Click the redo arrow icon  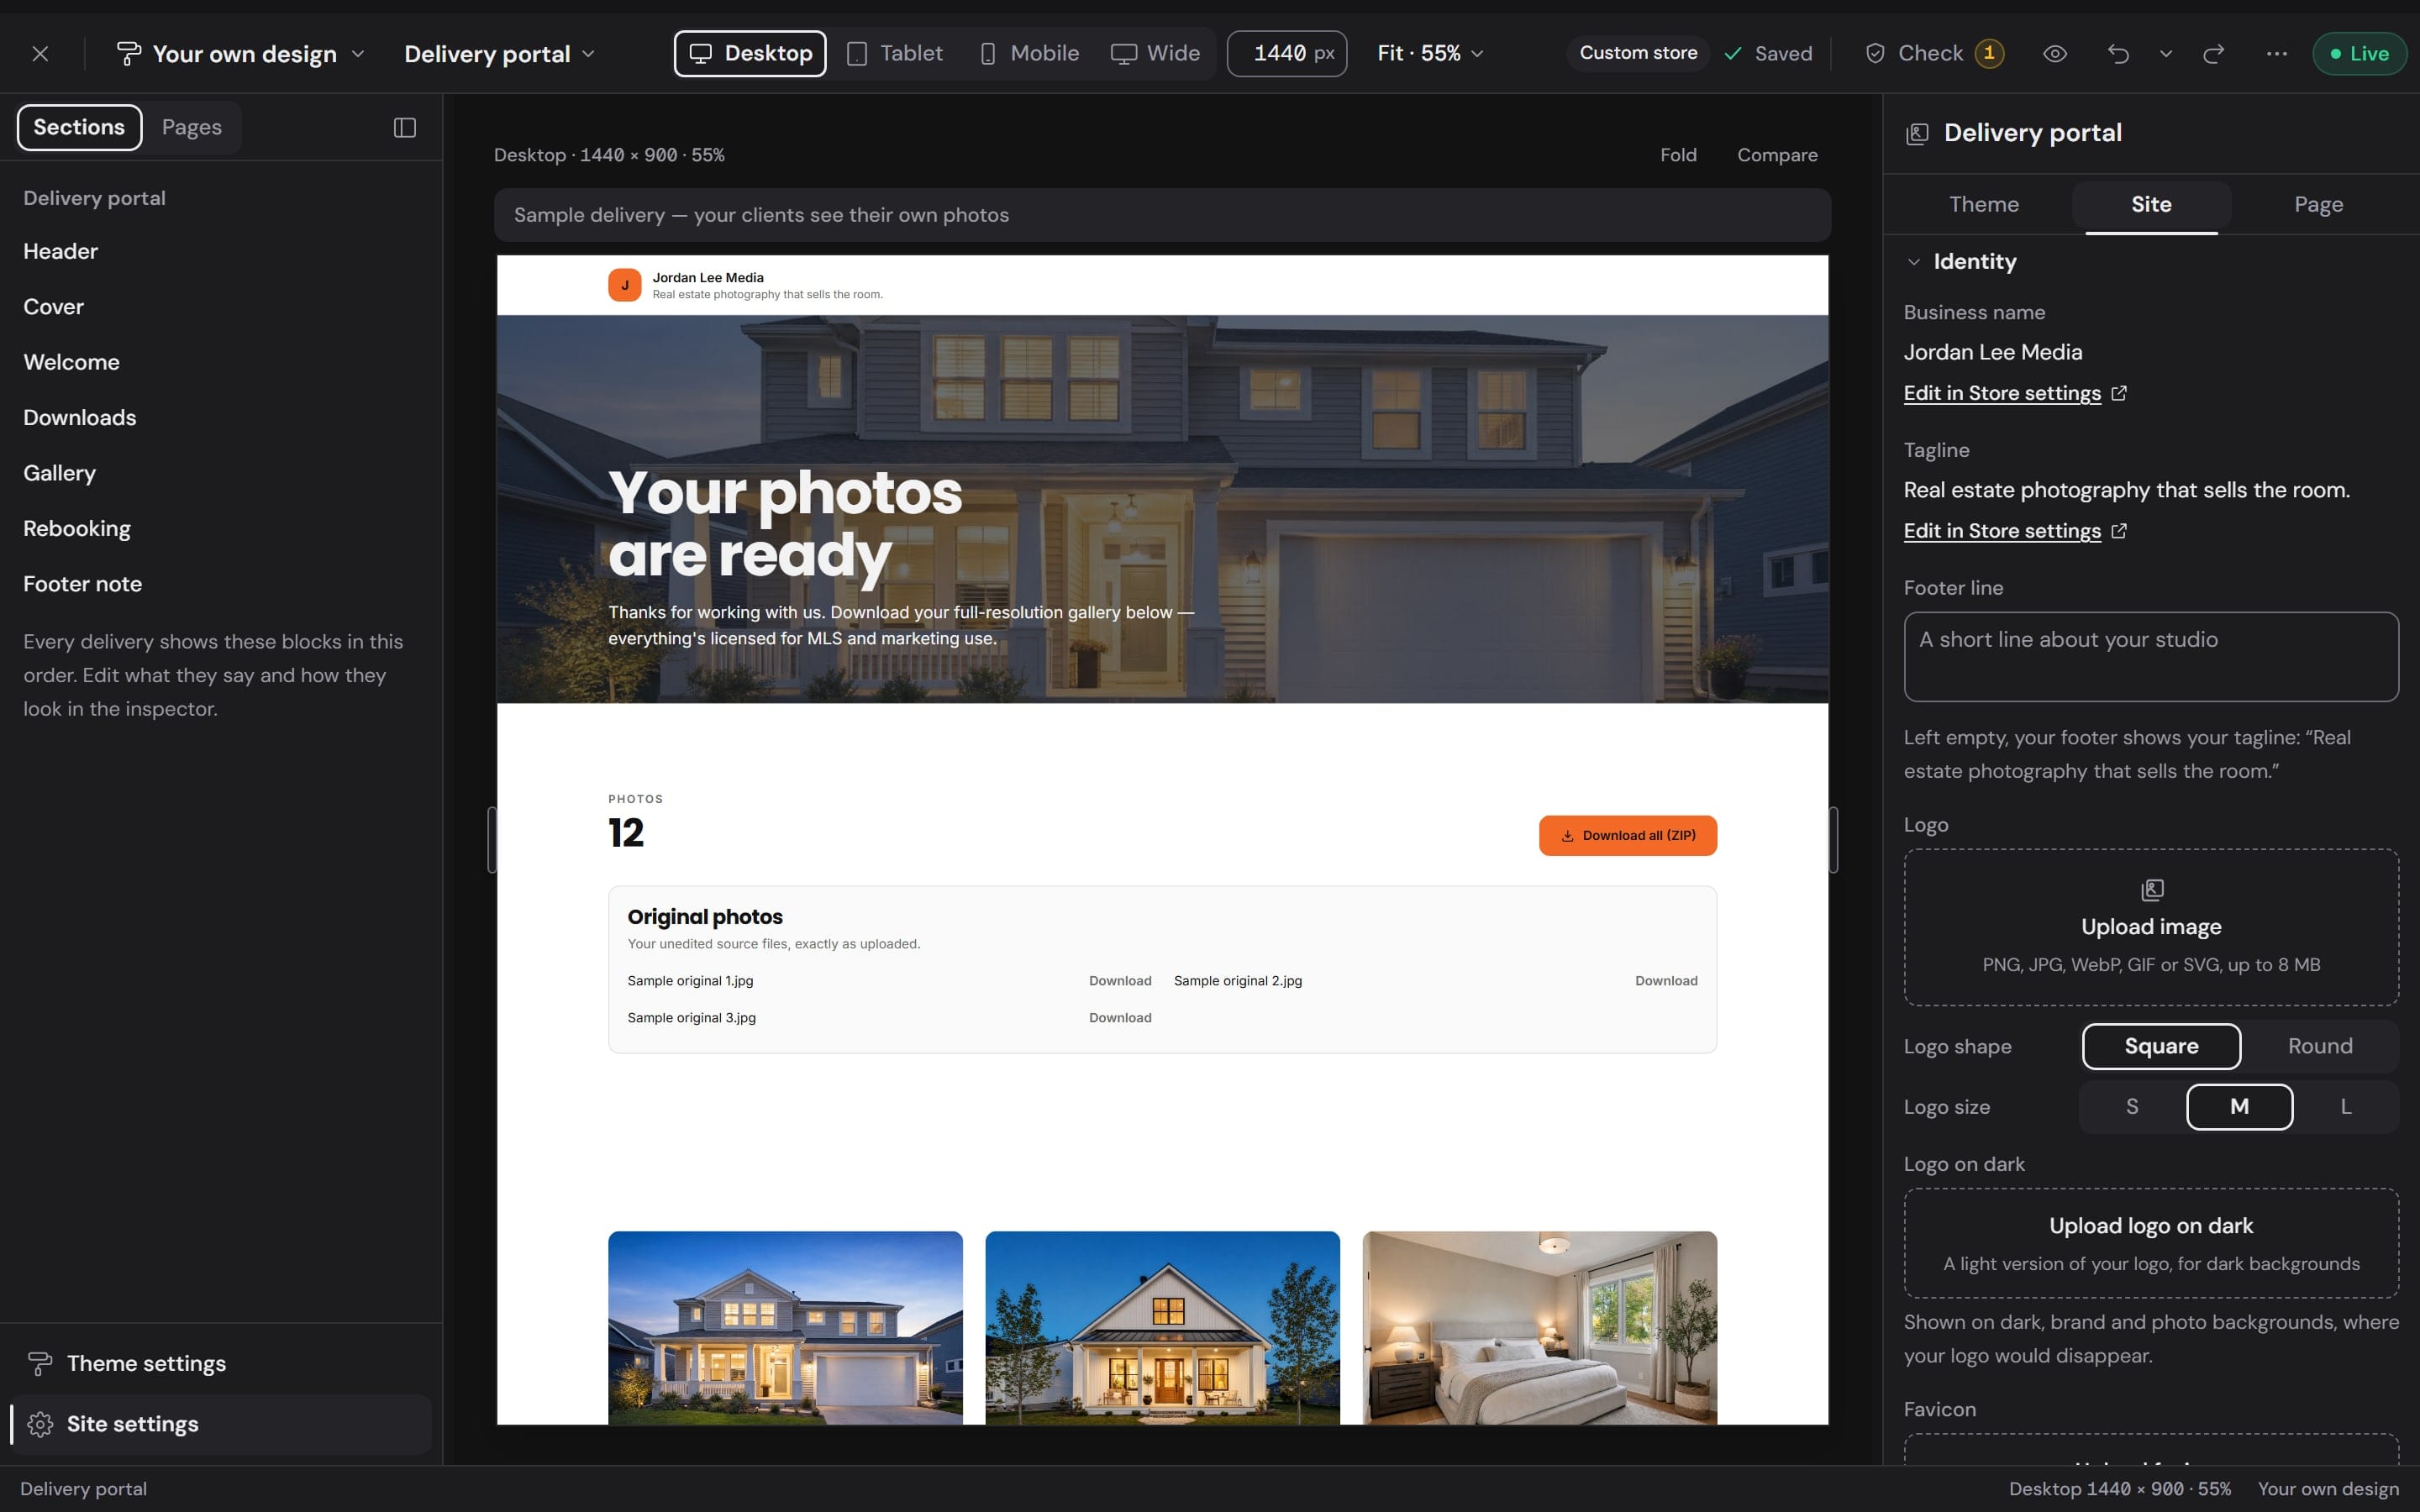click(2214, 54)
